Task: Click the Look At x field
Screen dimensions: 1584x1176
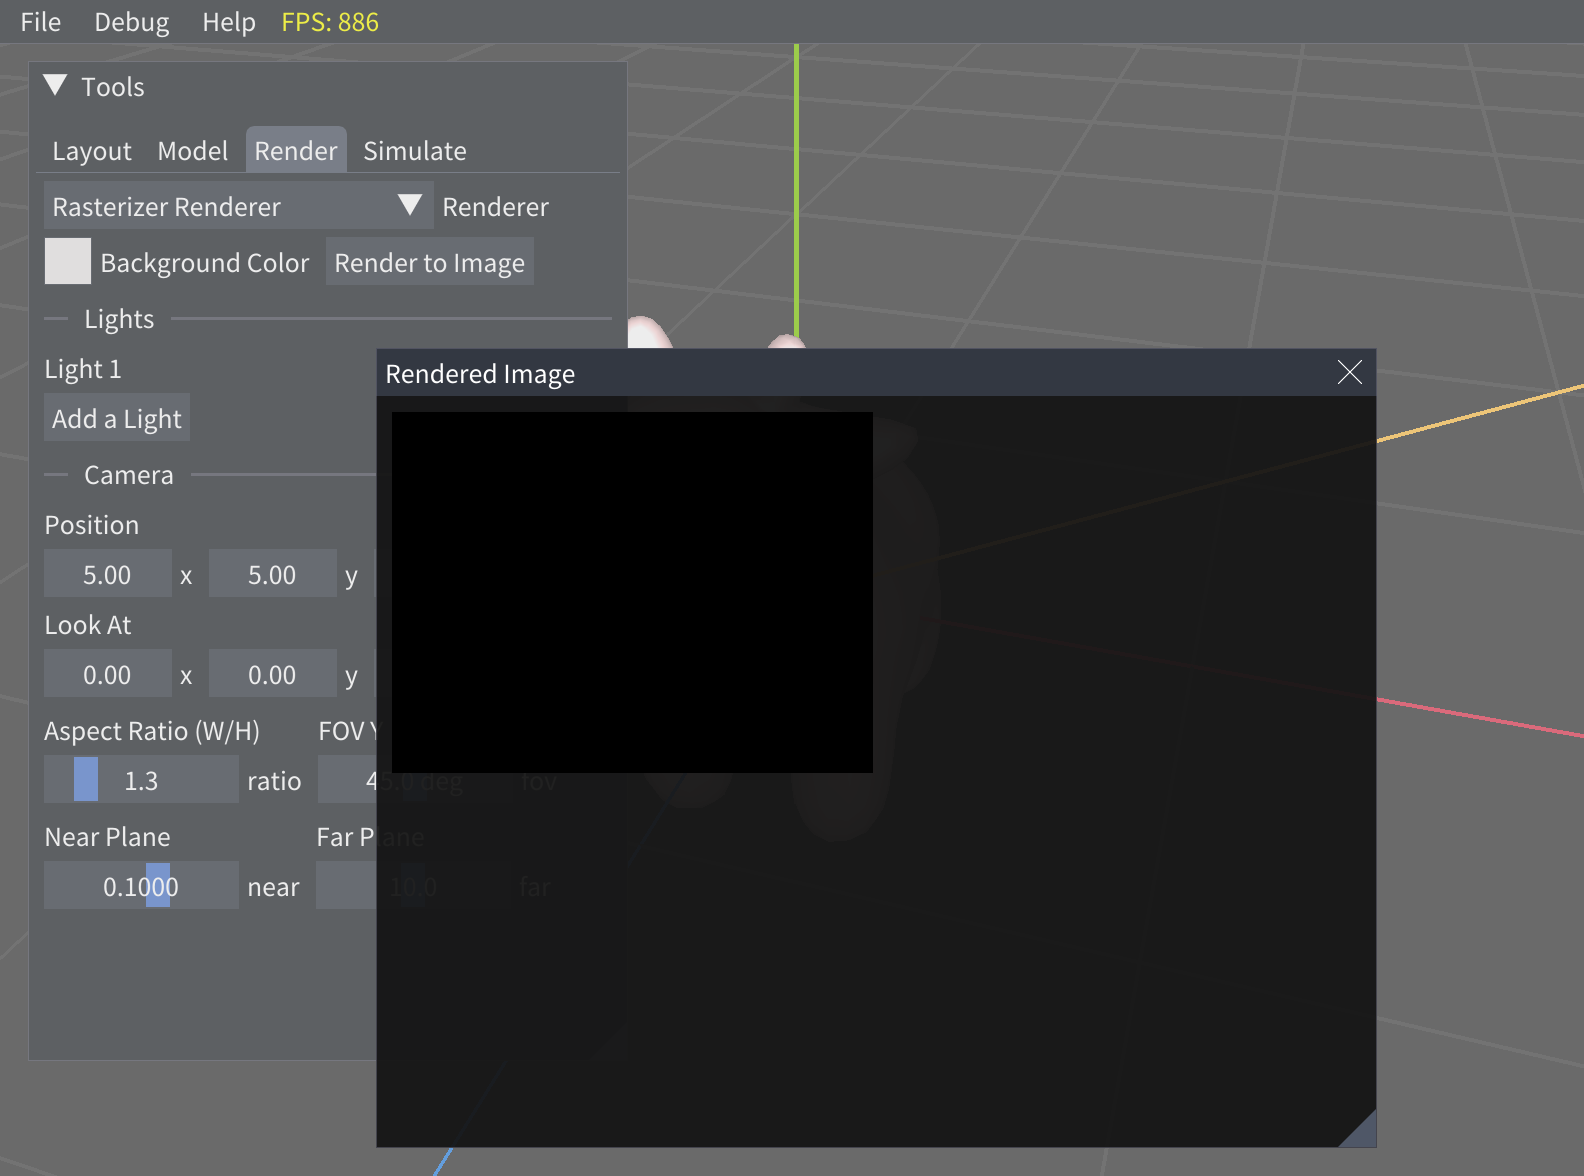Action: (x=107, y=675)
